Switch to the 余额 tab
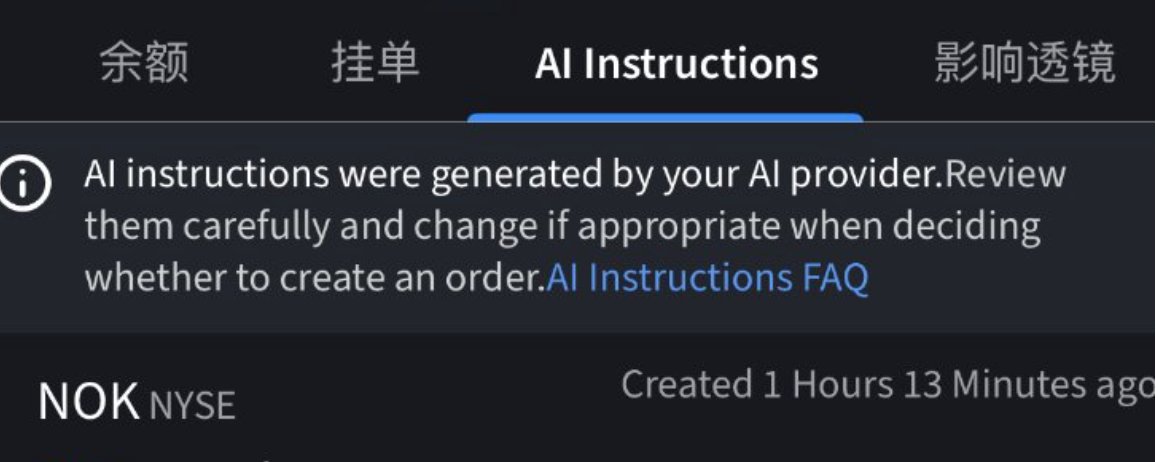The height and width of the screenshot is (462, 1156). (x=144, y=63)
